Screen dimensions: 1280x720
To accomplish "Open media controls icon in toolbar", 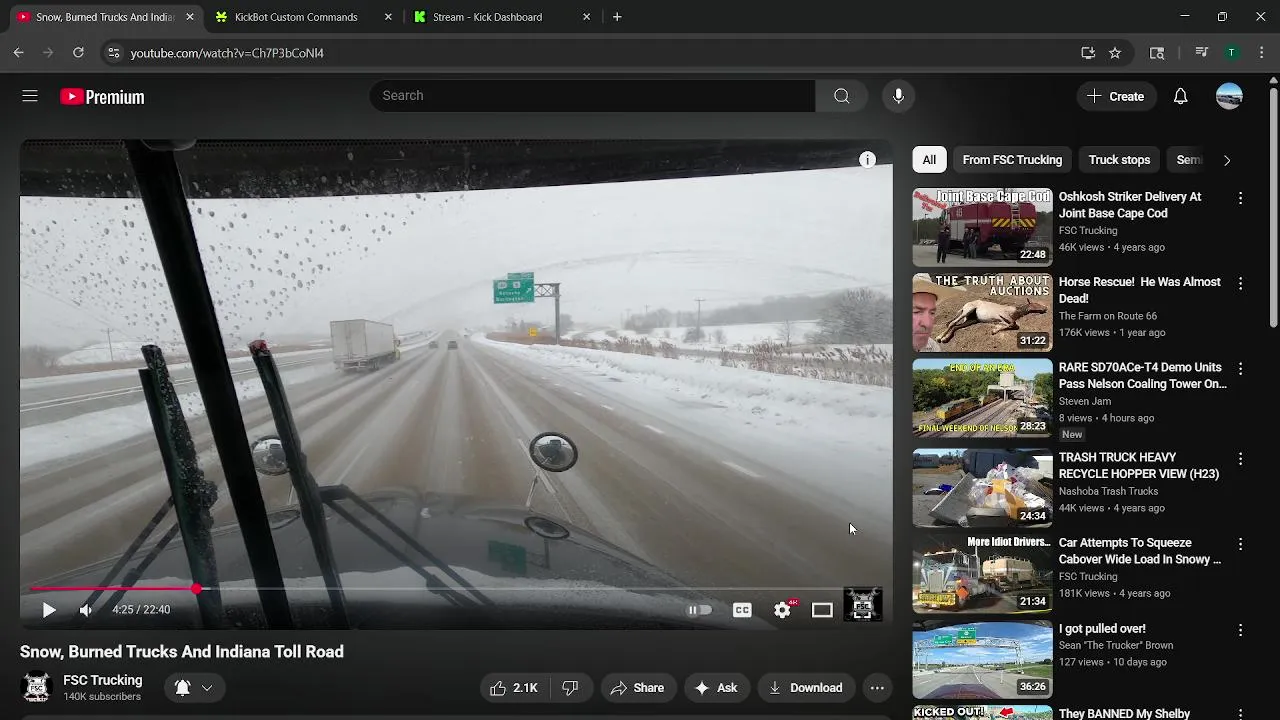I will pyautogui.click(x=1202, y=53).
